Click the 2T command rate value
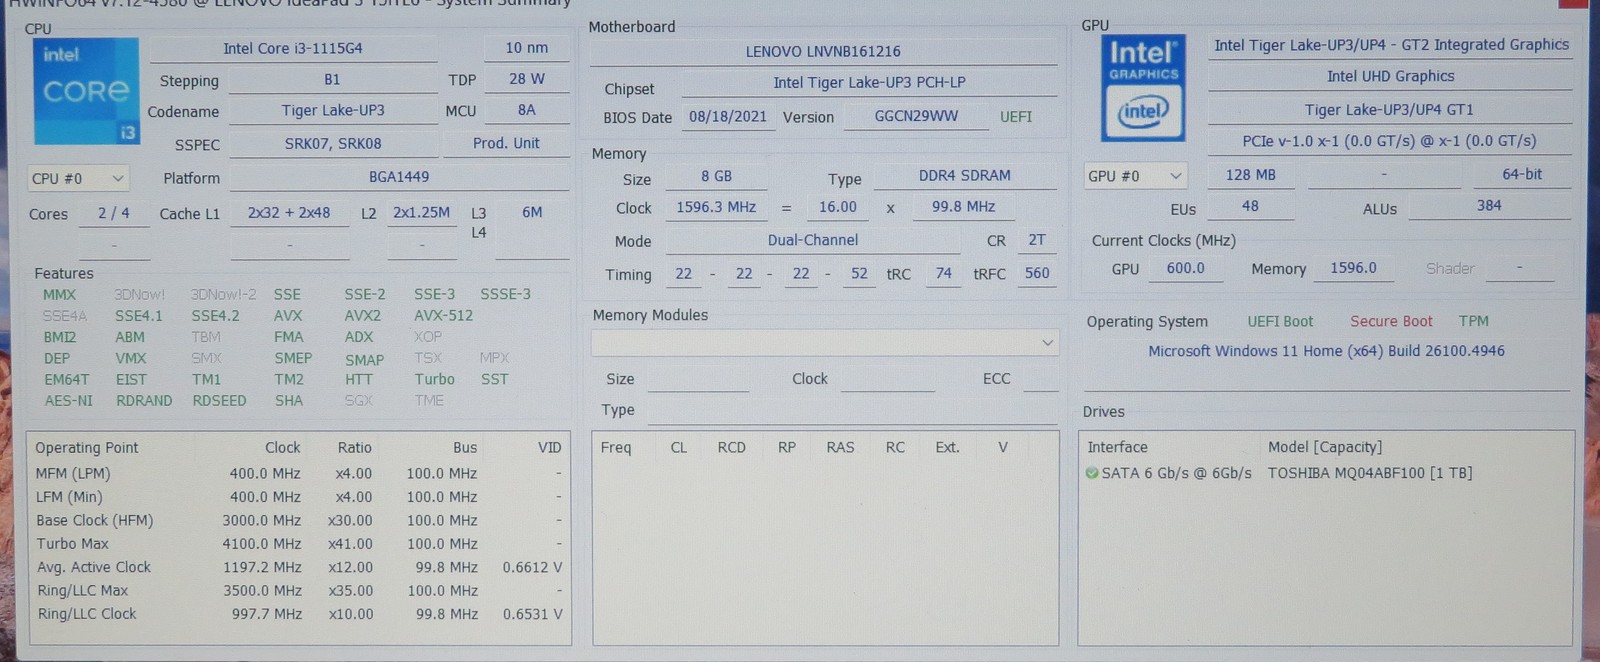 1037,241
